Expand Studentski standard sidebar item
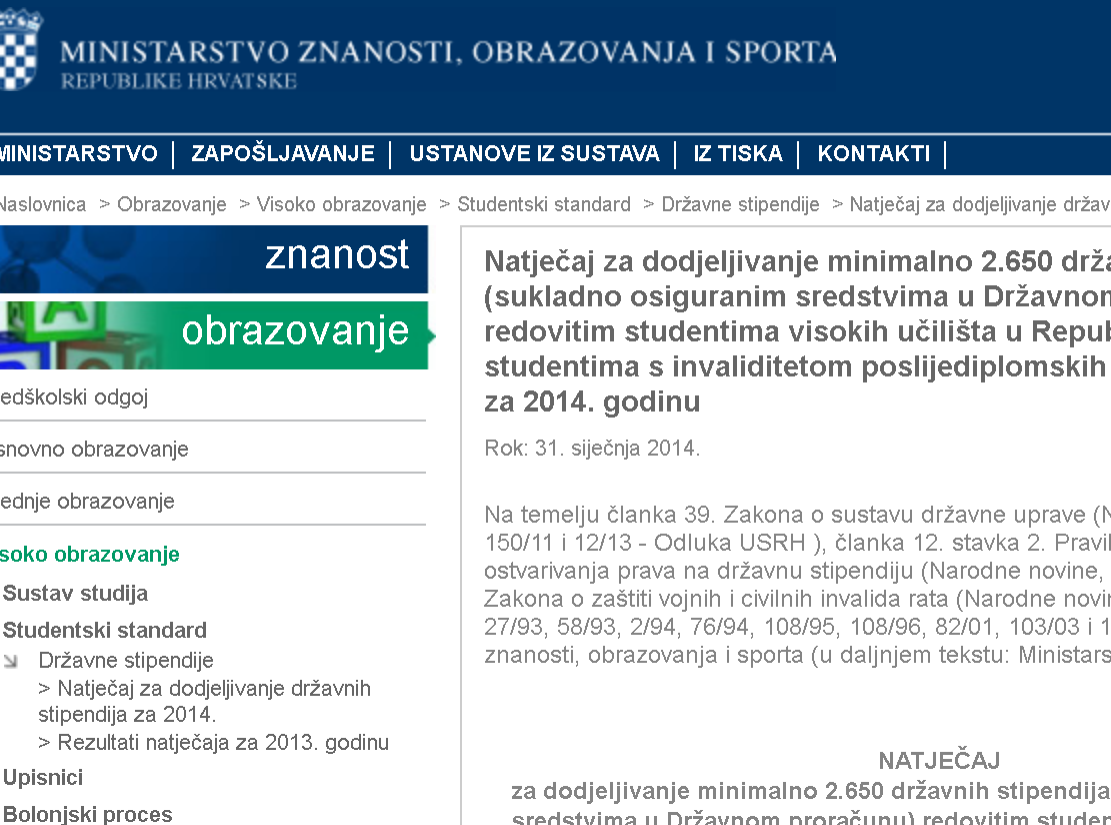 [x=105, y=631]
